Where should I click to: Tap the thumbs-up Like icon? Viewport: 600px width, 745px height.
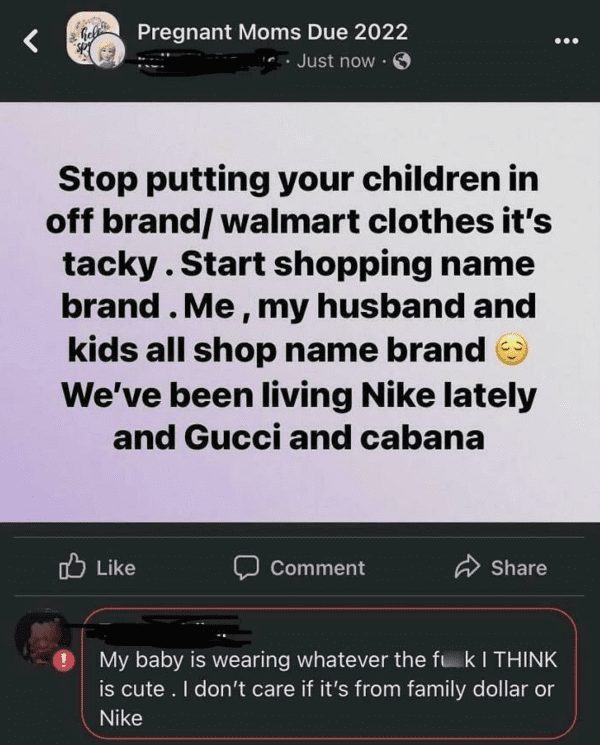click(72, 566)
